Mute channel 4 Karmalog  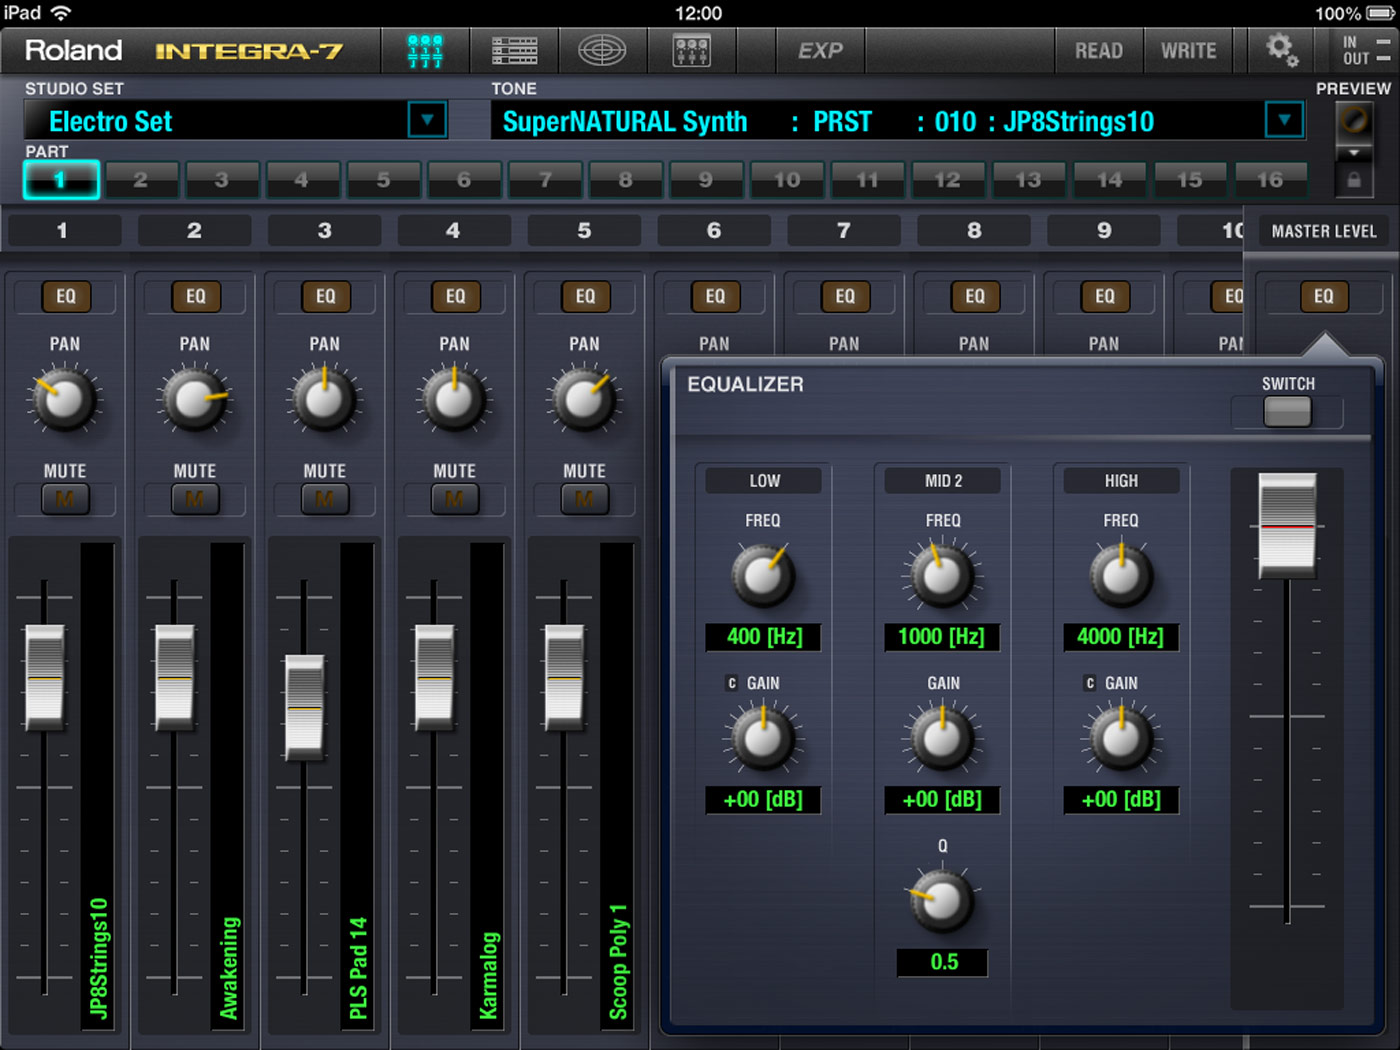[455, 498]
